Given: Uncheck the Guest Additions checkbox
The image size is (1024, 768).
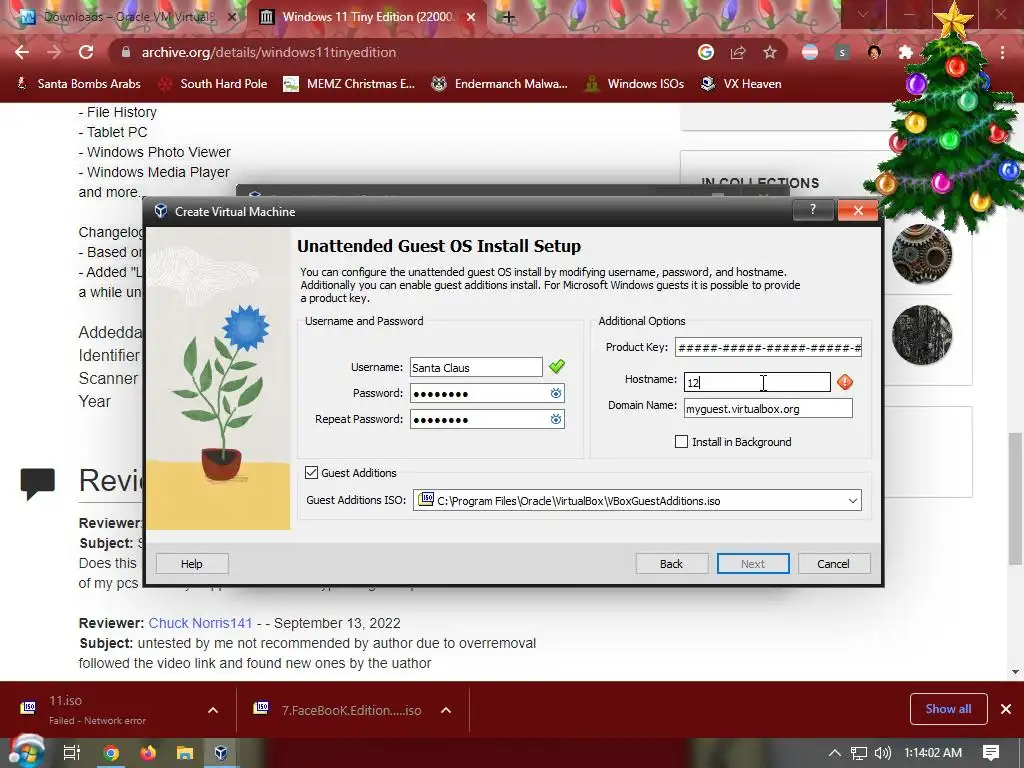Looking at the screenshot, I should [x=312, y=473].
